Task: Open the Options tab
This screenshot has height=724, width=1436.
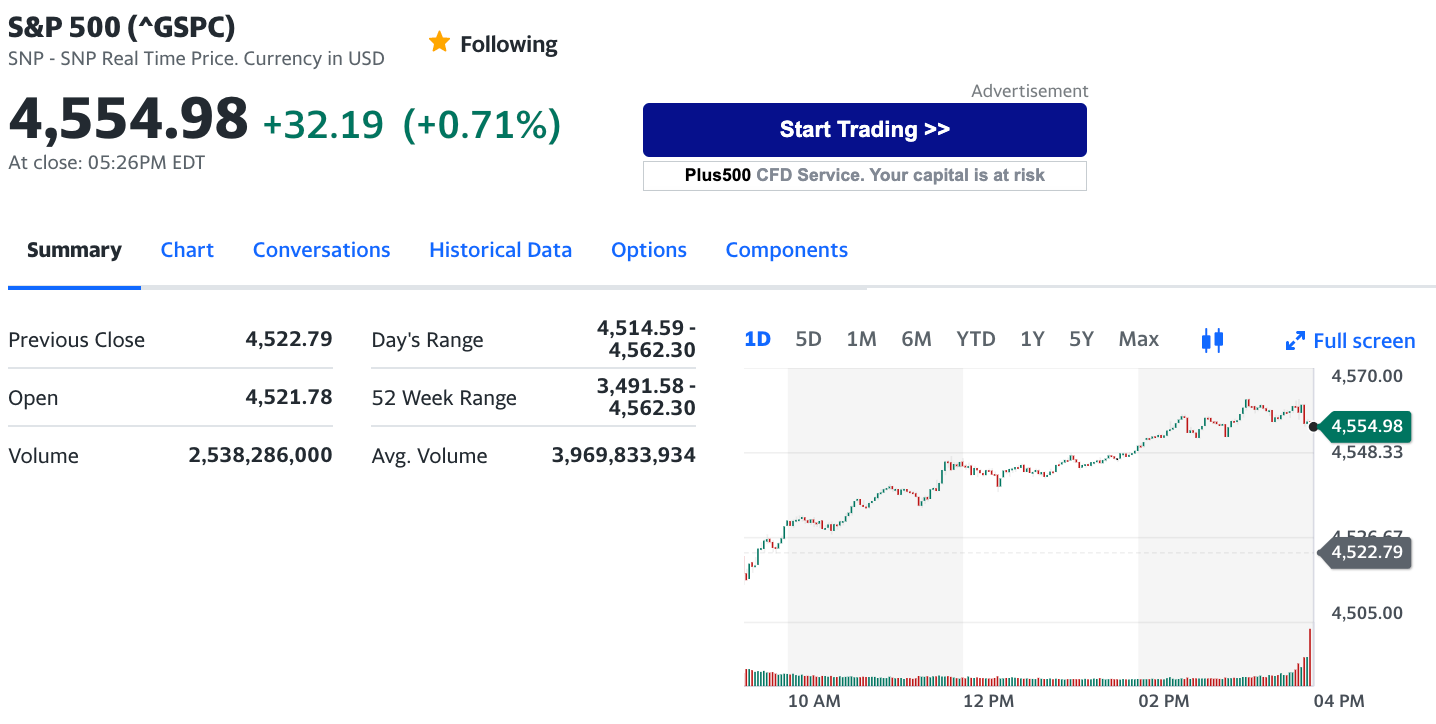Action: click(x=649, y=250)
